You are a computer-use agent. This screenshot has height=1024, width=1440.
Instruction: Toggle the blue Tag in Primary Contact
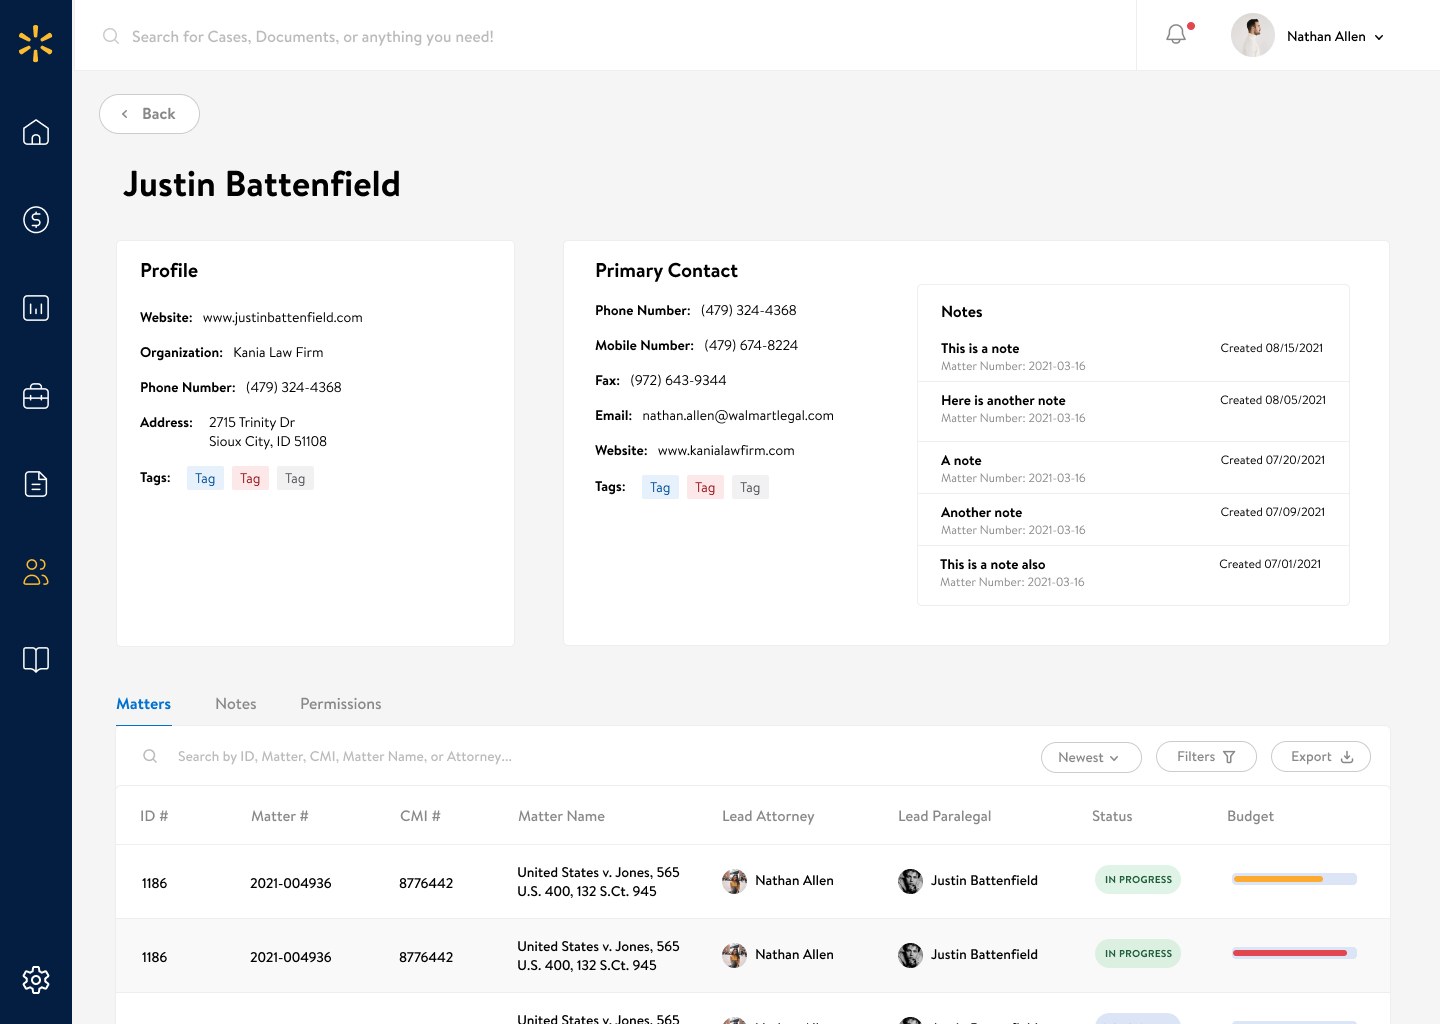(x=659, y=487)
